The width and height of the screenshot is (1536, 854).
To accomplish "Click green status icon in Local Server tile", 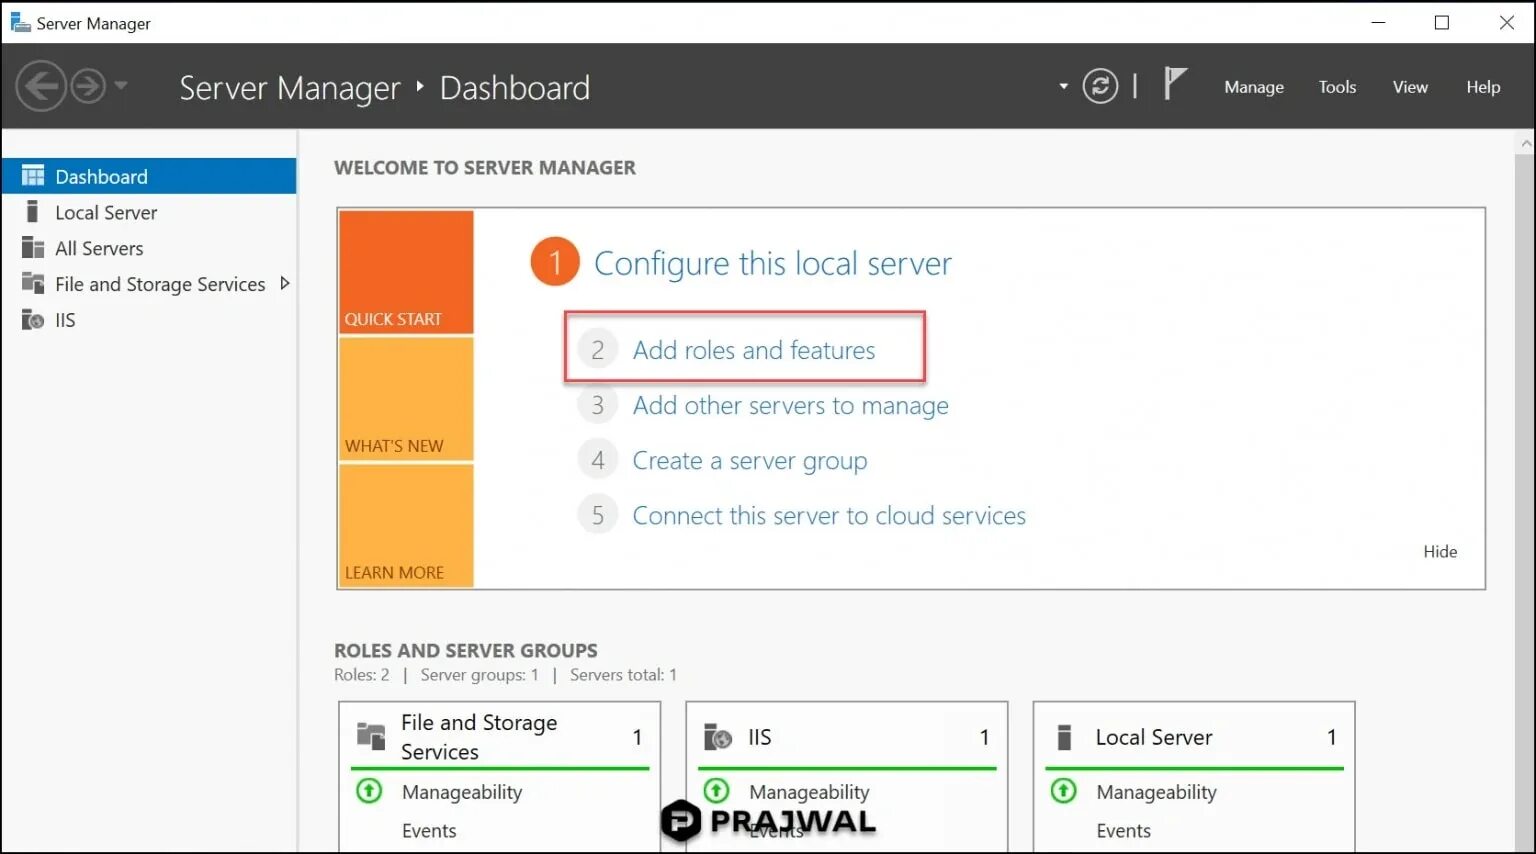I will tap(1063, 791).
